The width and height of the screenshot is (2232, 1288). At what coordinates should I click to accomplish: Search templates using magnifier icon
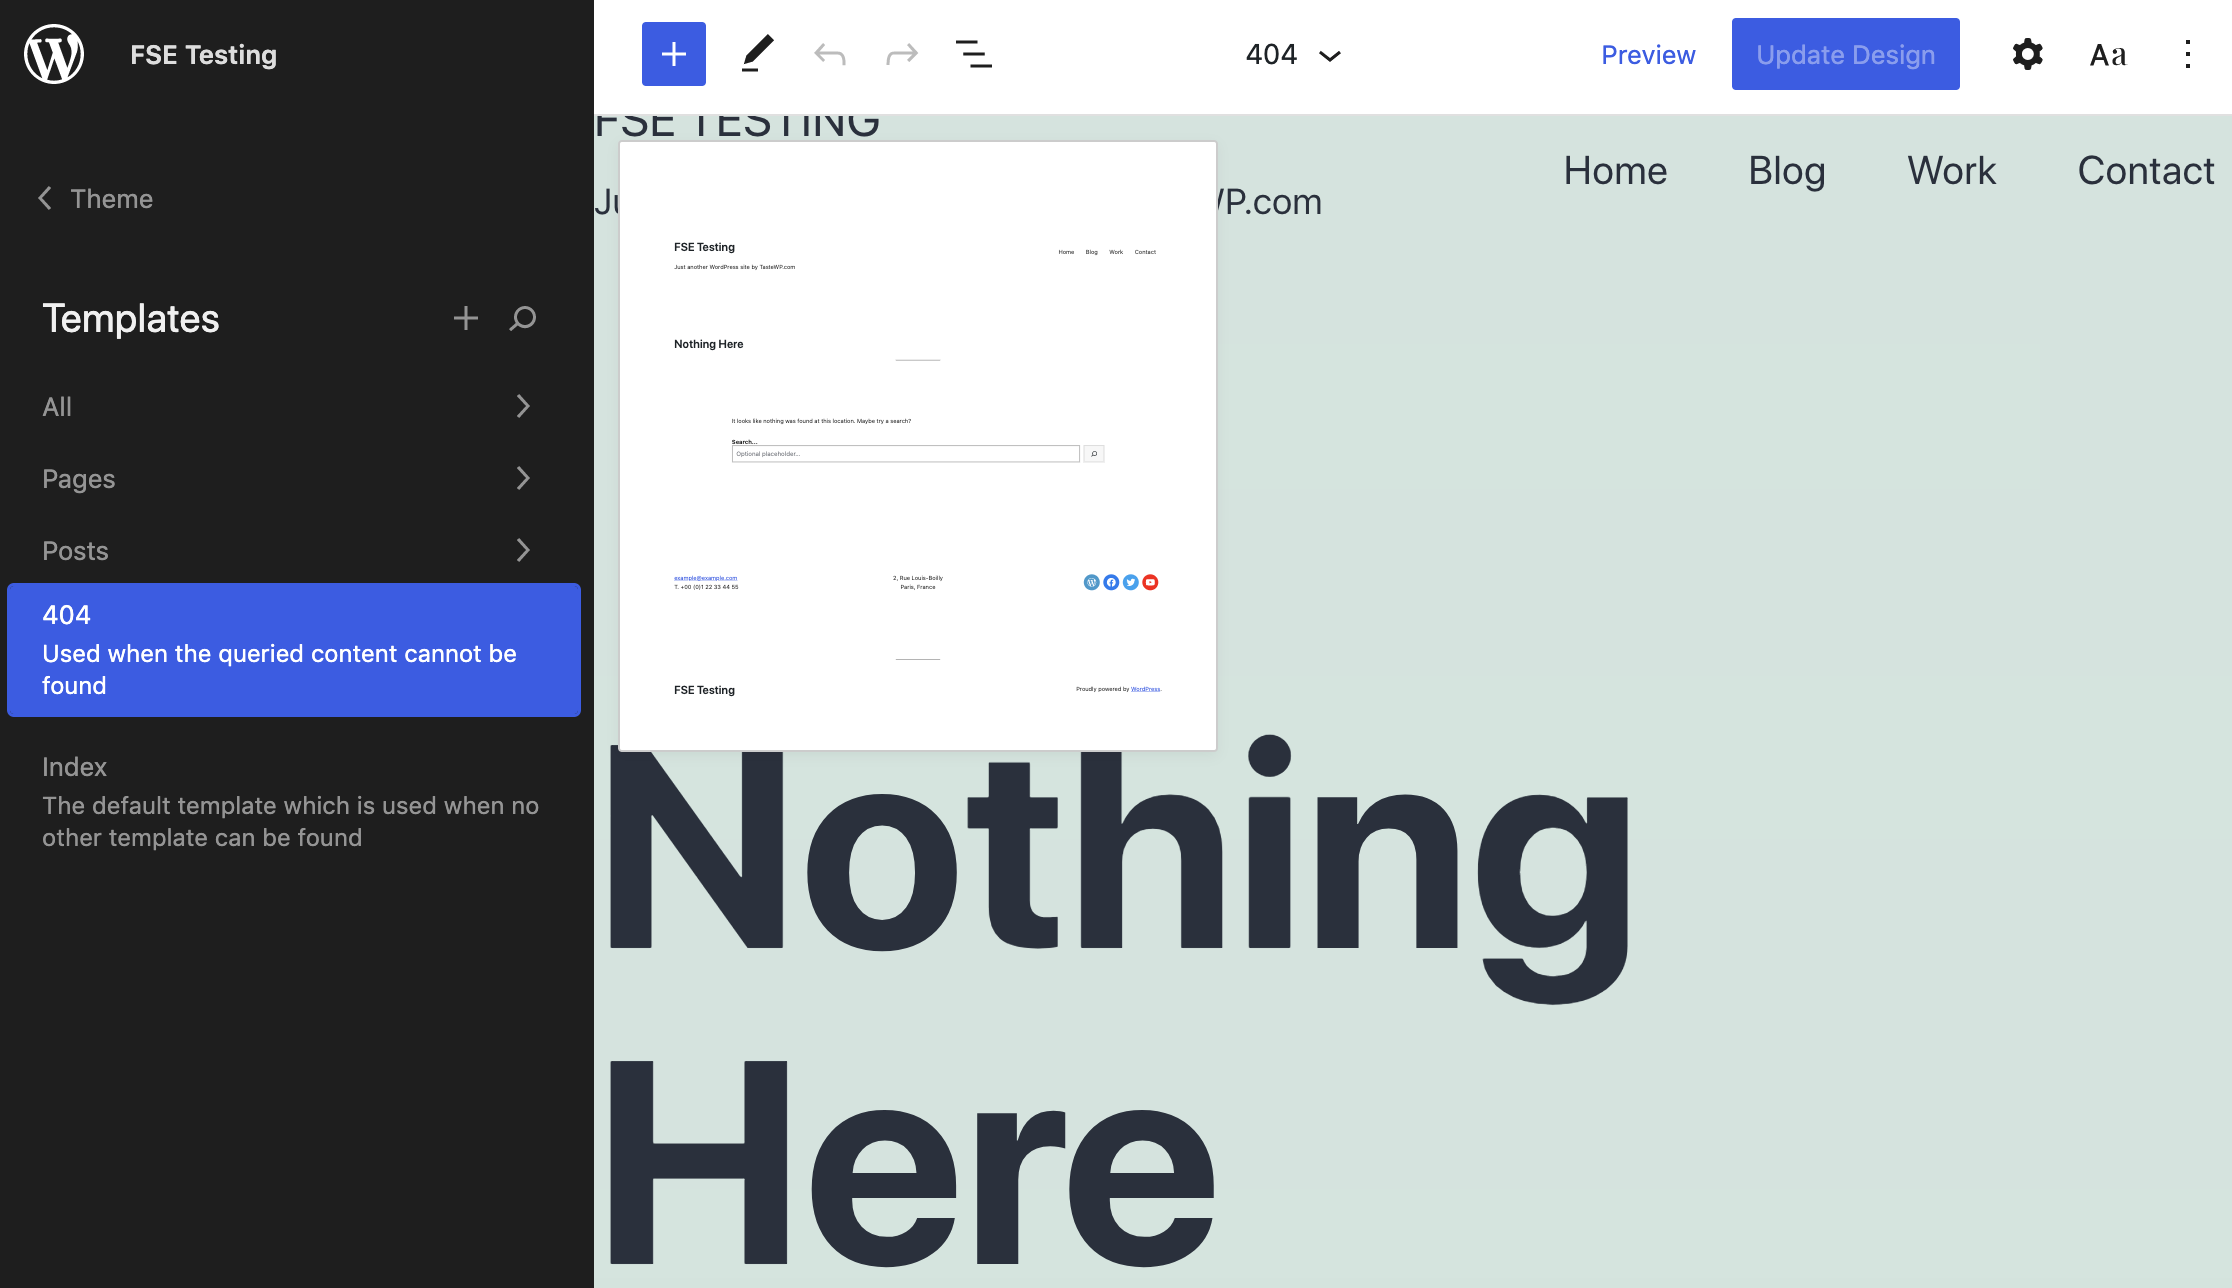pos(522,318)
